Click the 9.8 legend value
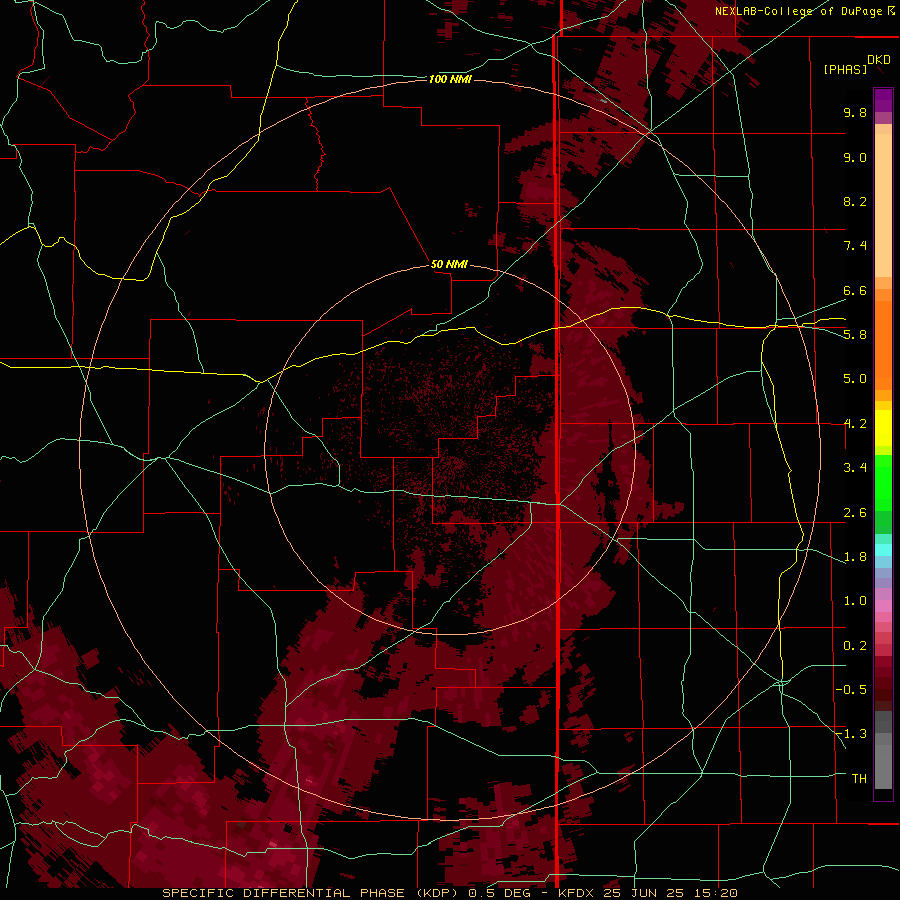Image resolution: width=900 pixels, height=900 pixels. (855, 112)
